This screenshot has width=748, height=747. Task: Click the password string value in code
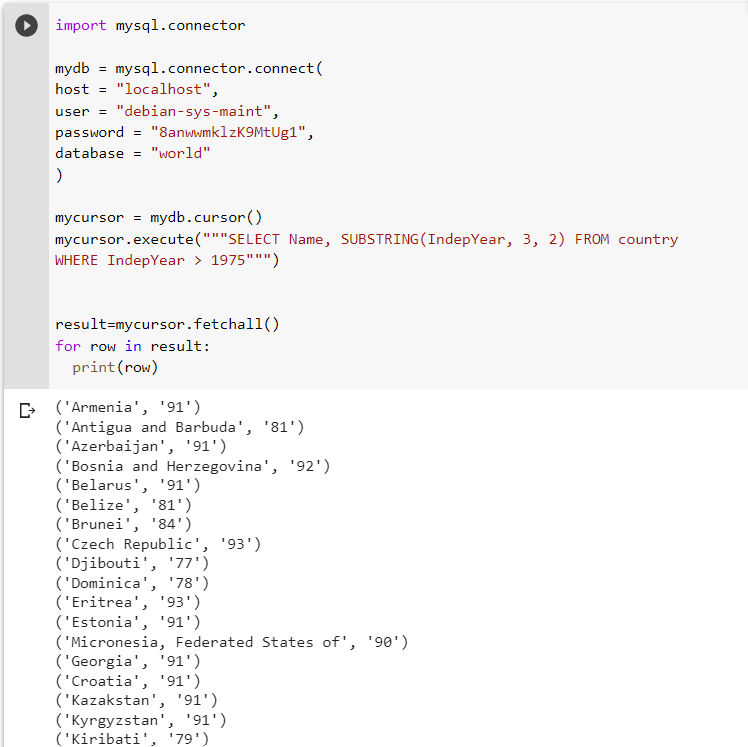228,132
